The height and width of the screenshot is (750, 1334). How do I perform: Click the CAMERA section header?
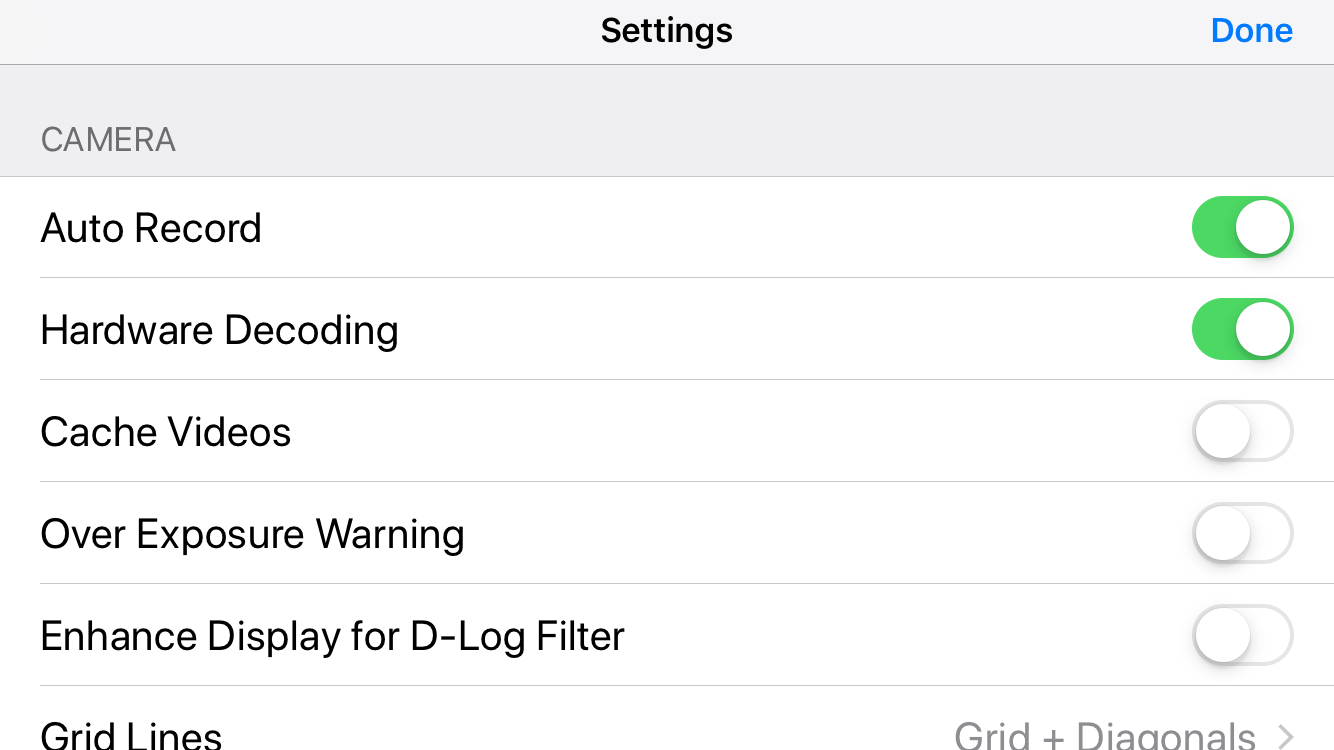coord(108,140)
